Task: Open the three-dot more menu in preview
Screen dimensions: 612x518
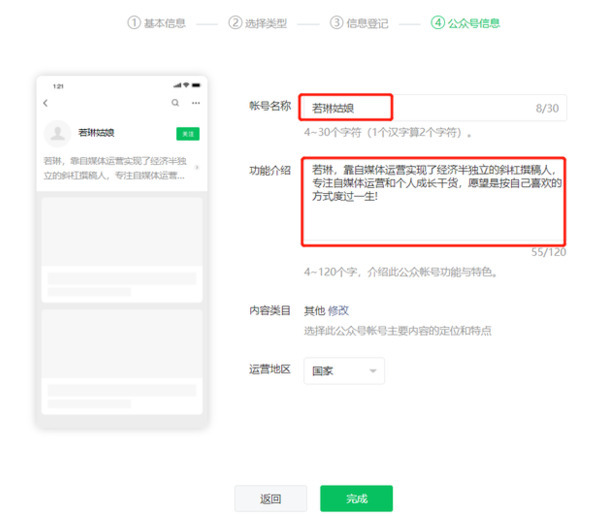Action: [196, 103]
